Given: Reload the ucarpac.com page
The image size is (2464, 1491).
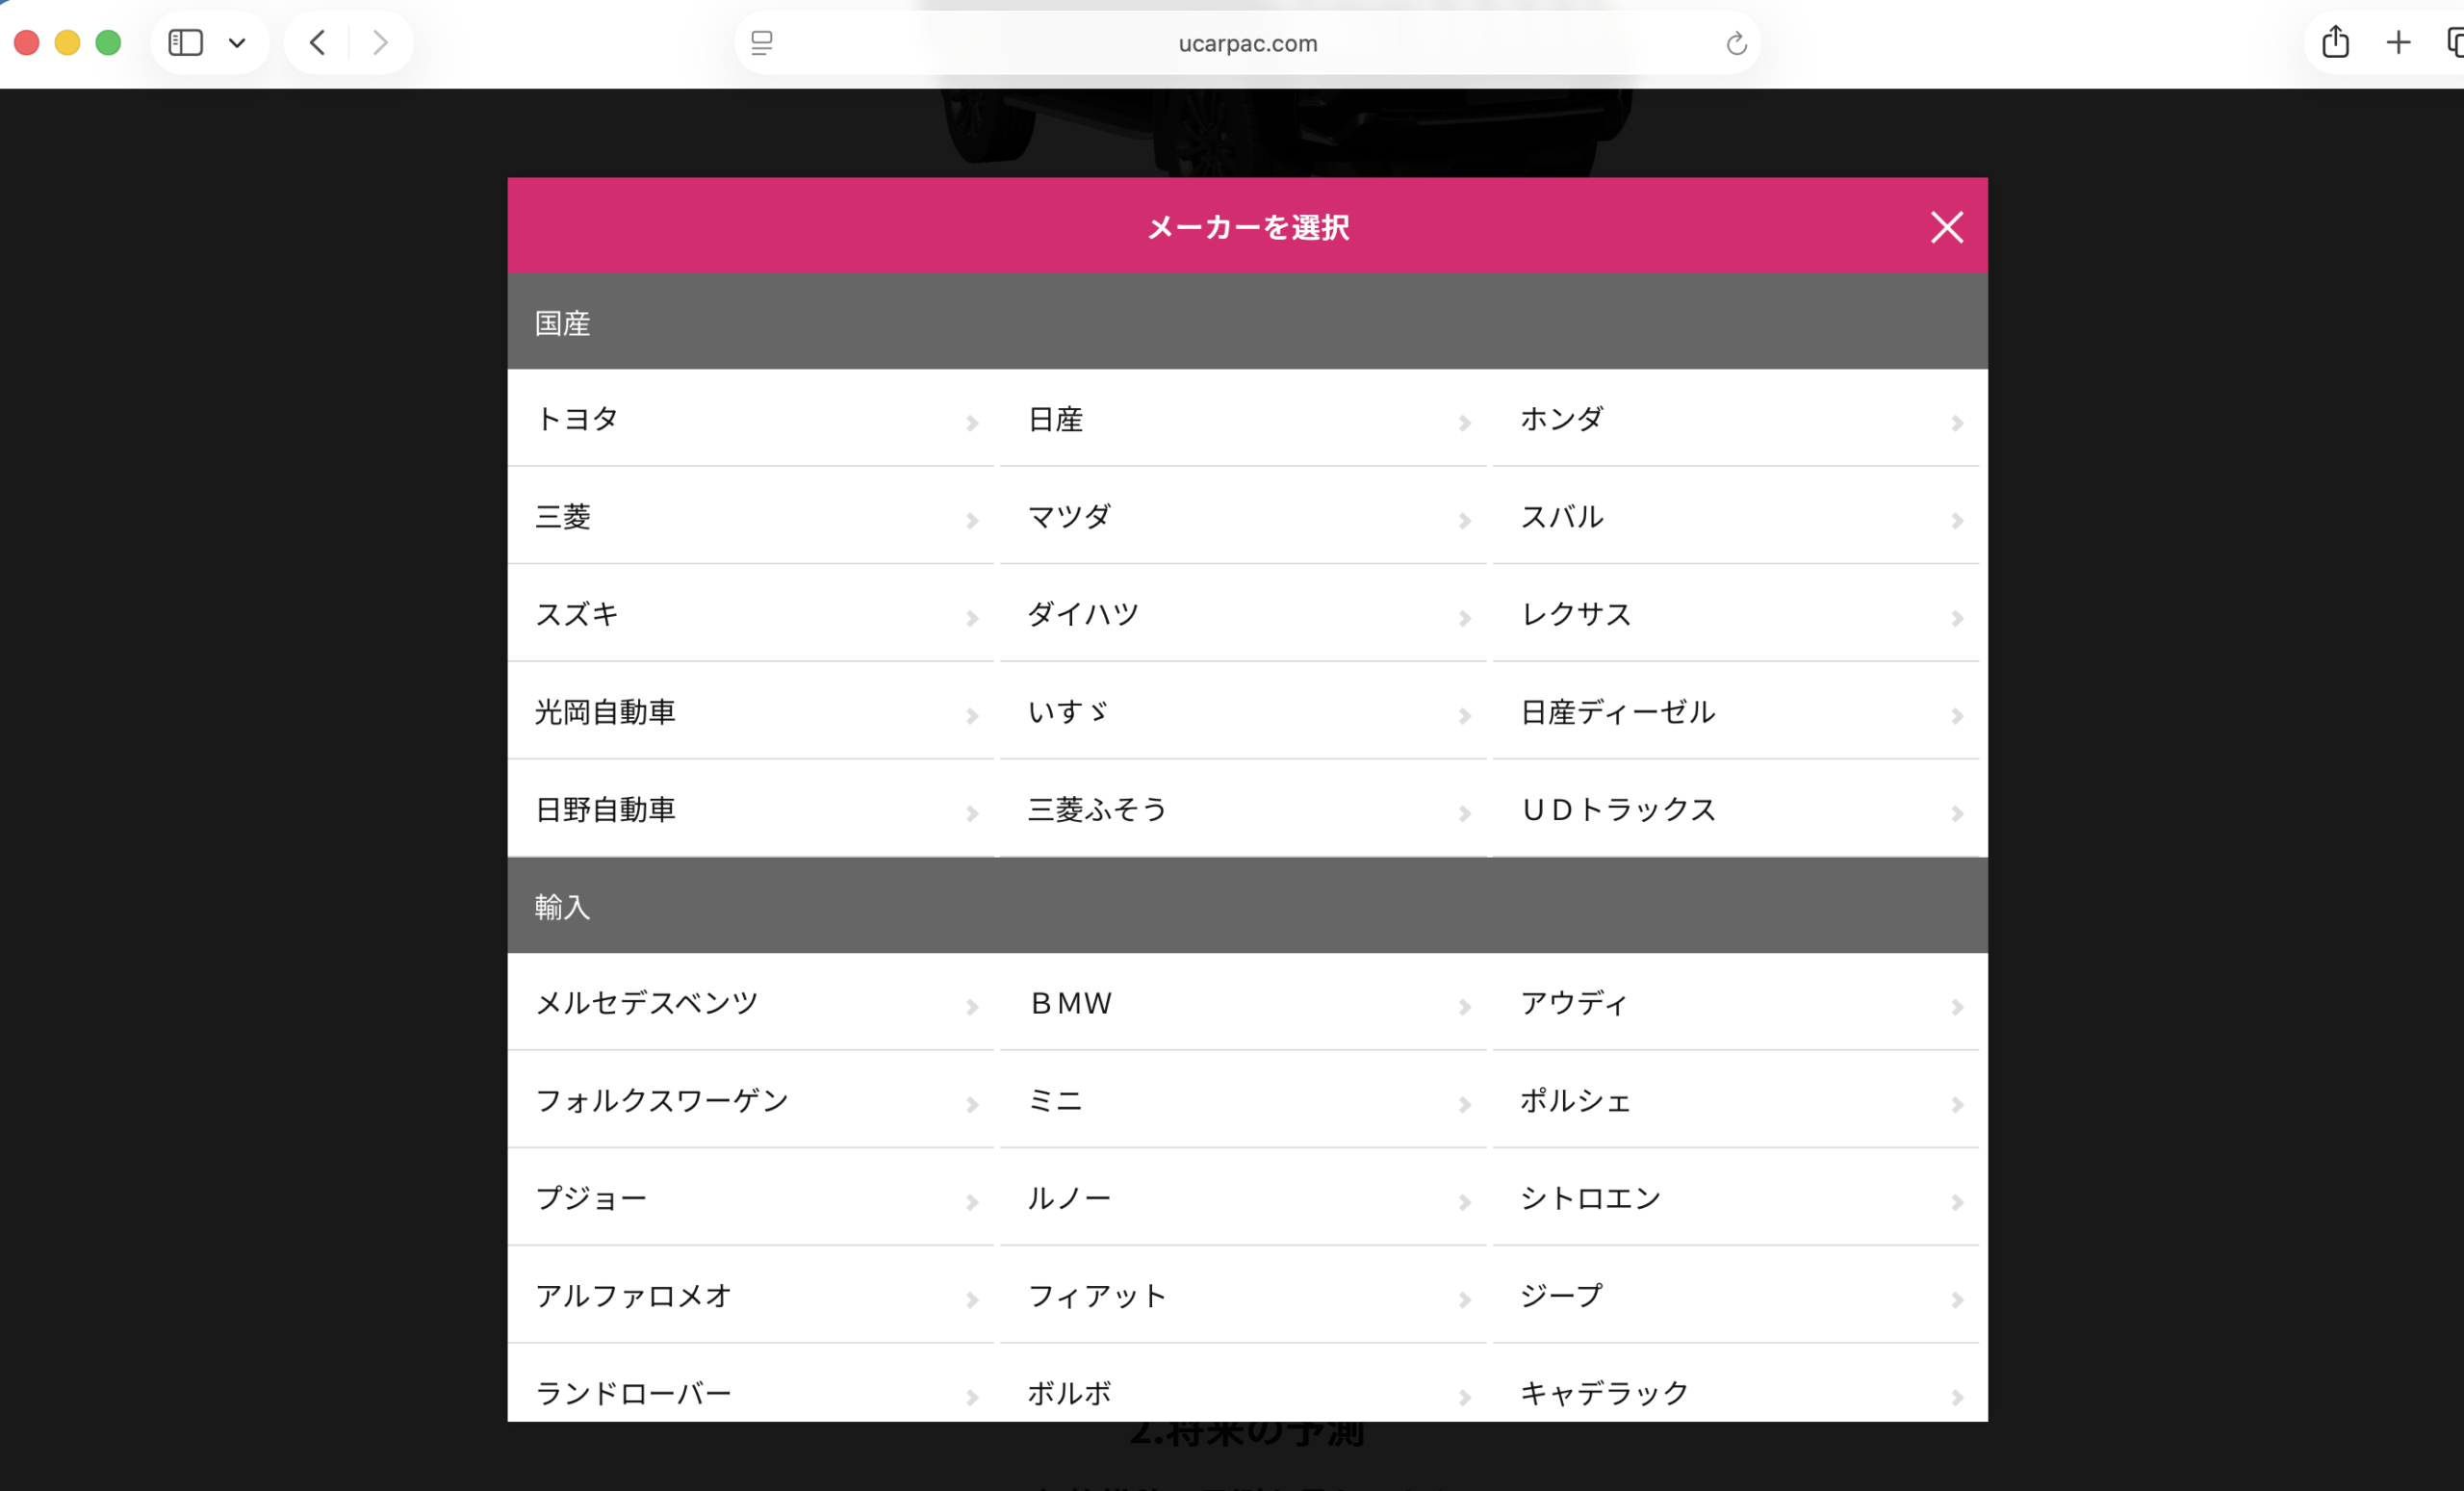Looking at the screenshot, I should tap(1736, 43).
